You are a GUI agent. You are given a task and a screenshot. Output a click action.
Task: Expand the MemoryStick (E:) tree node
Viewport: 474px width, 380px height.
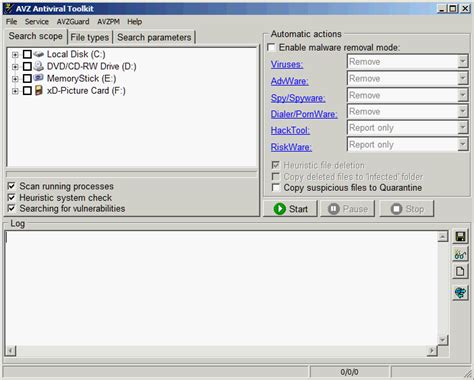[15, 79]
